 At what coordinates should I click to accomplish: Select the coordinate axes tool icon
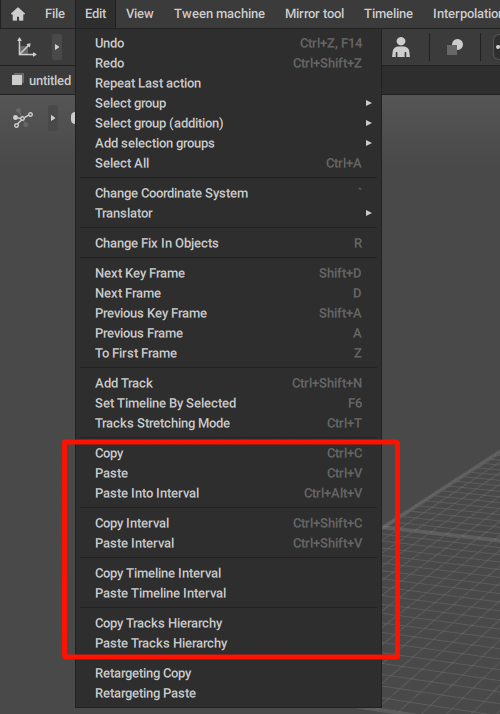(26, 47)
